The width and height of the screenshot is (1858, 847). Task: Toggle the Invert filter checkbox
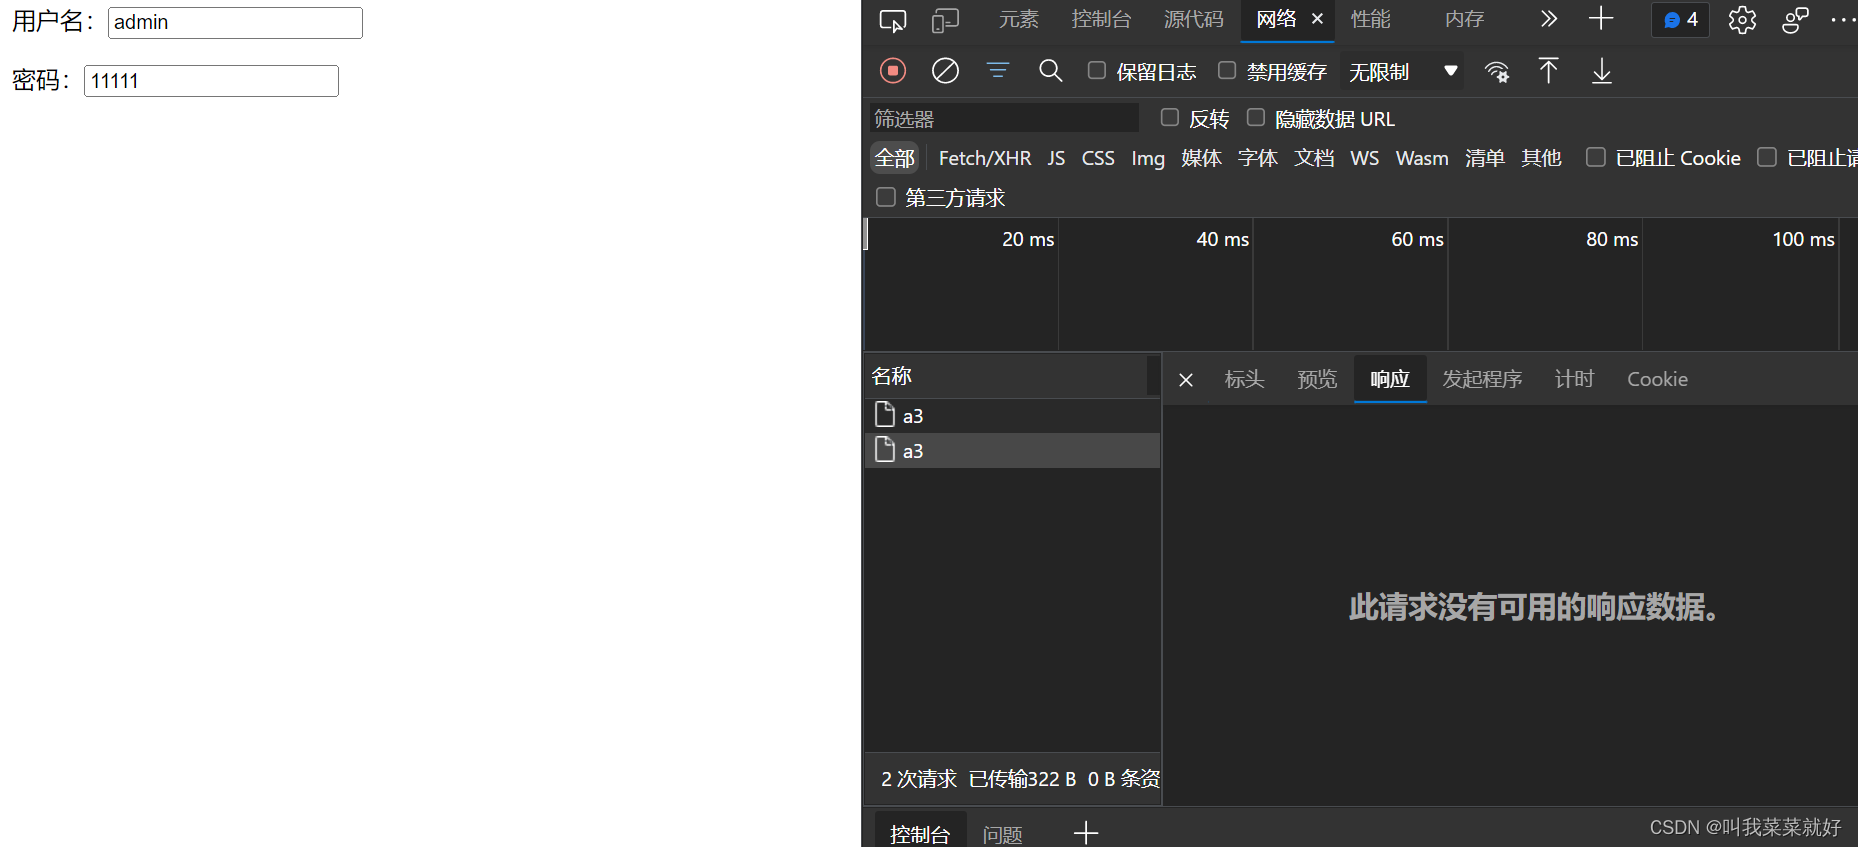point(1170,118)
